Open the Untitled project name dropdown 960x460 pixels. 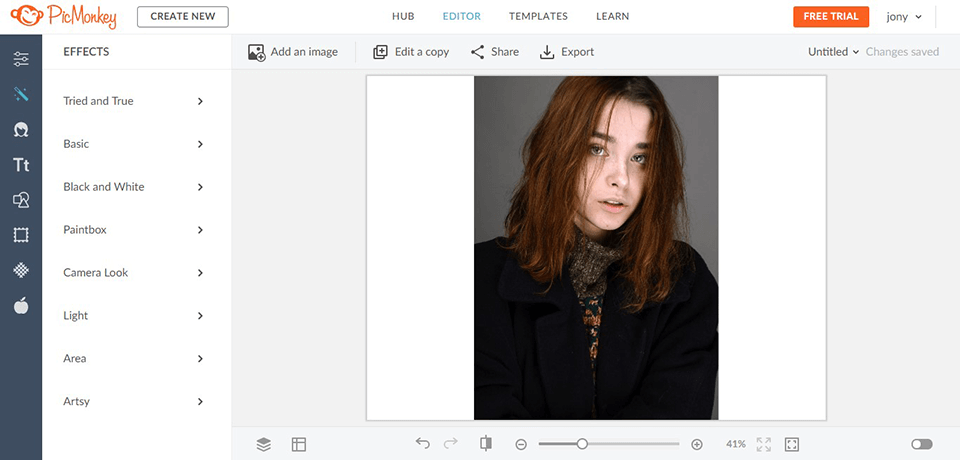834,52
